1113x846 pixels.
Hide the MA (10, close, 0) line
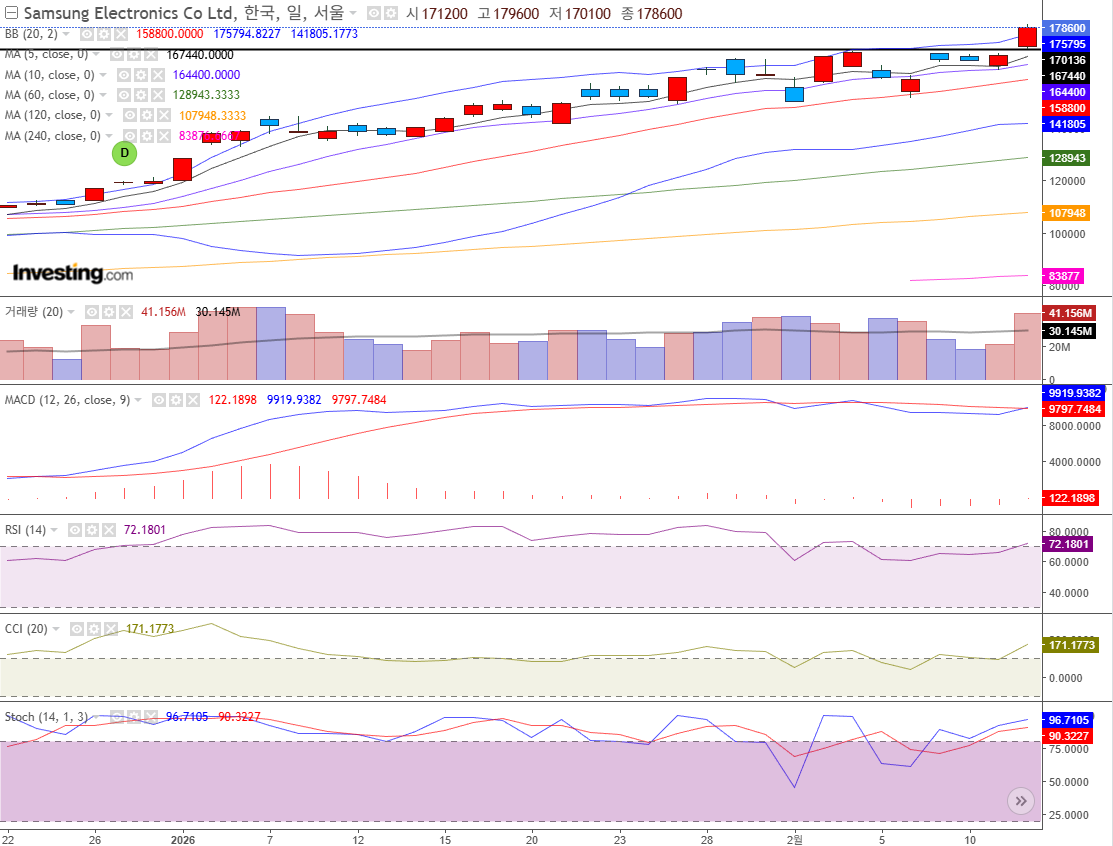124,75
